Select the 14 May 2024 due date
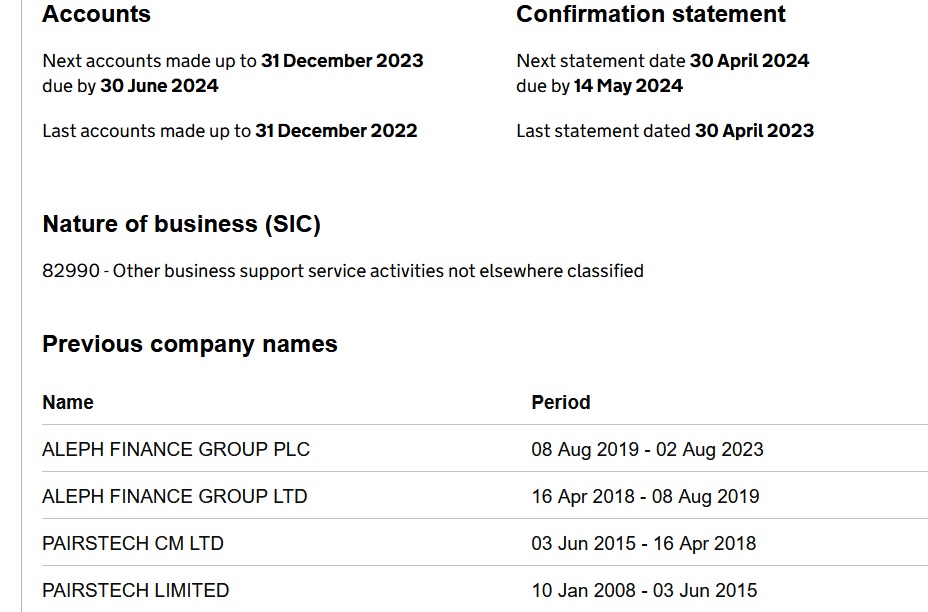The width and height of the screenshot is (928, 612). [x=628, y=86]
